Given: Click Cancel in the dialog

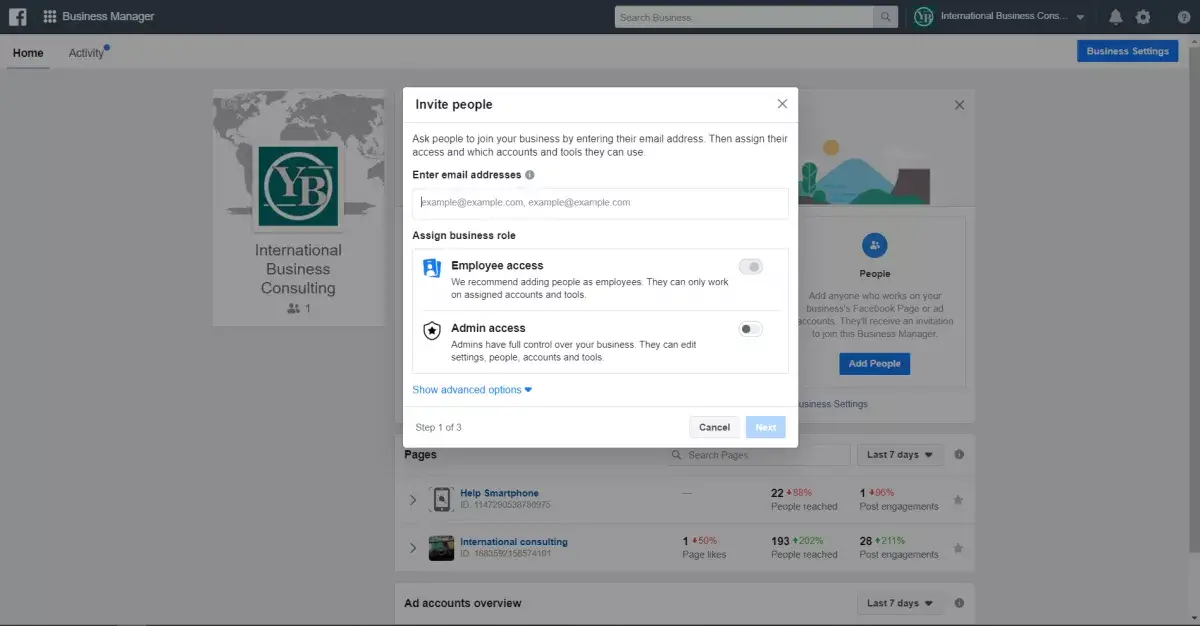Looking at the screenshot, I should click(x=714, y=427).
